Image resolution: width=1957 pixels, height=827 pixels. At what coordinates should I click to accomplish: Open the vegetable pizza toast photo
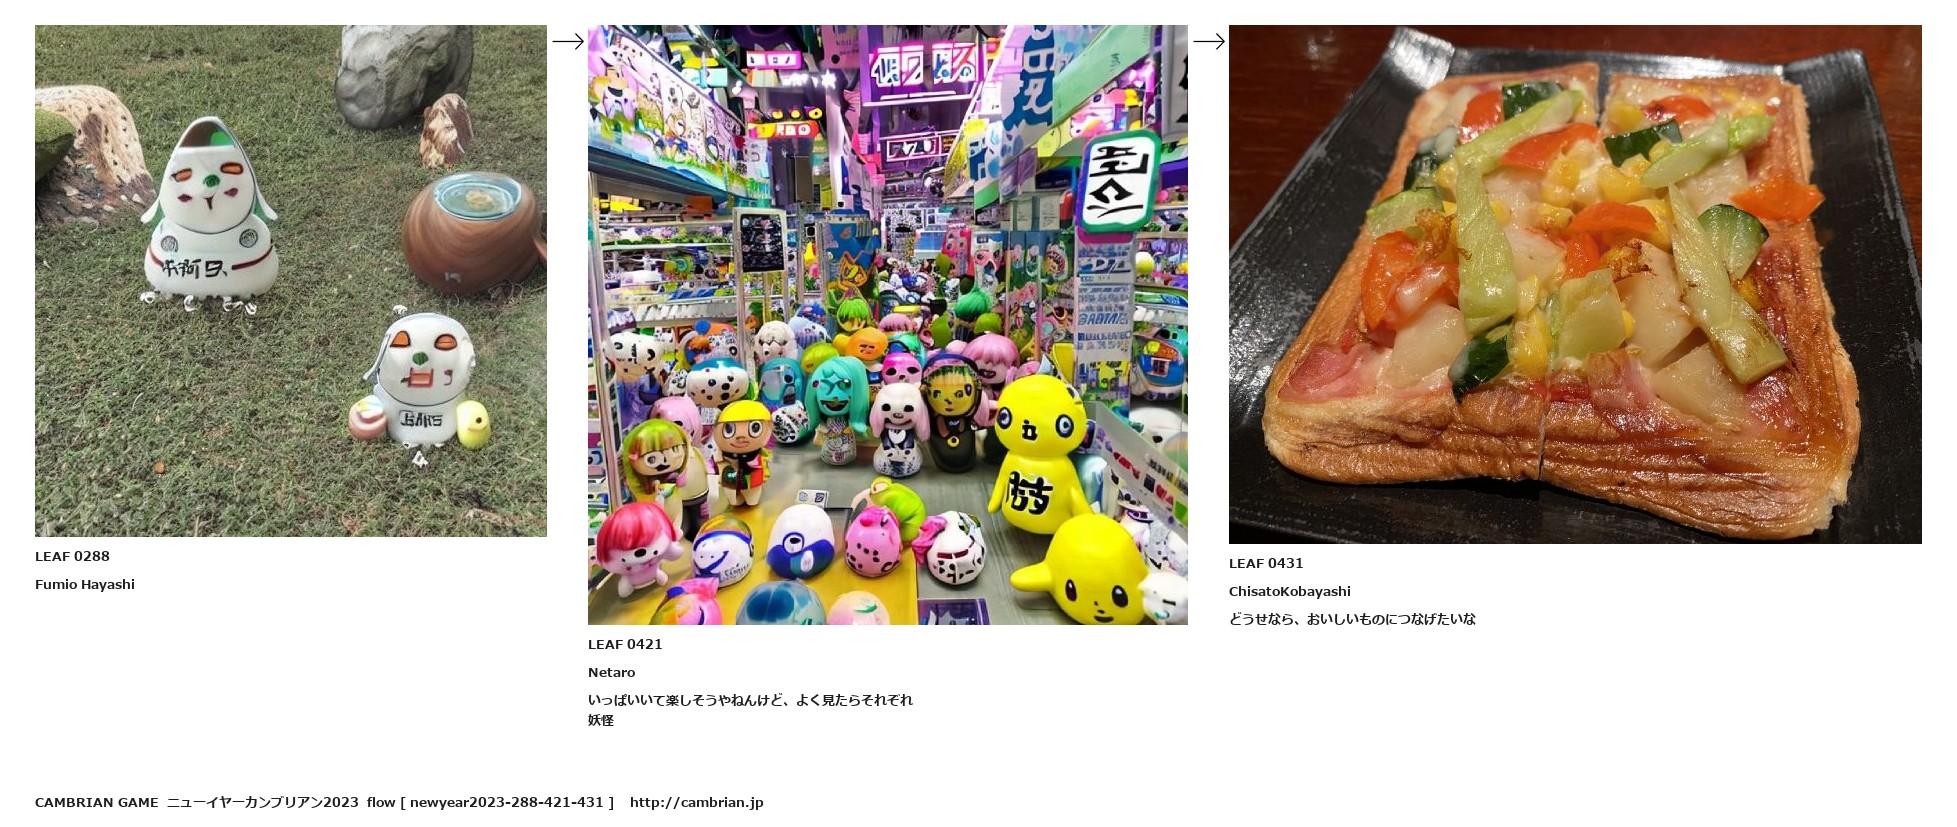coord(1575,284)
